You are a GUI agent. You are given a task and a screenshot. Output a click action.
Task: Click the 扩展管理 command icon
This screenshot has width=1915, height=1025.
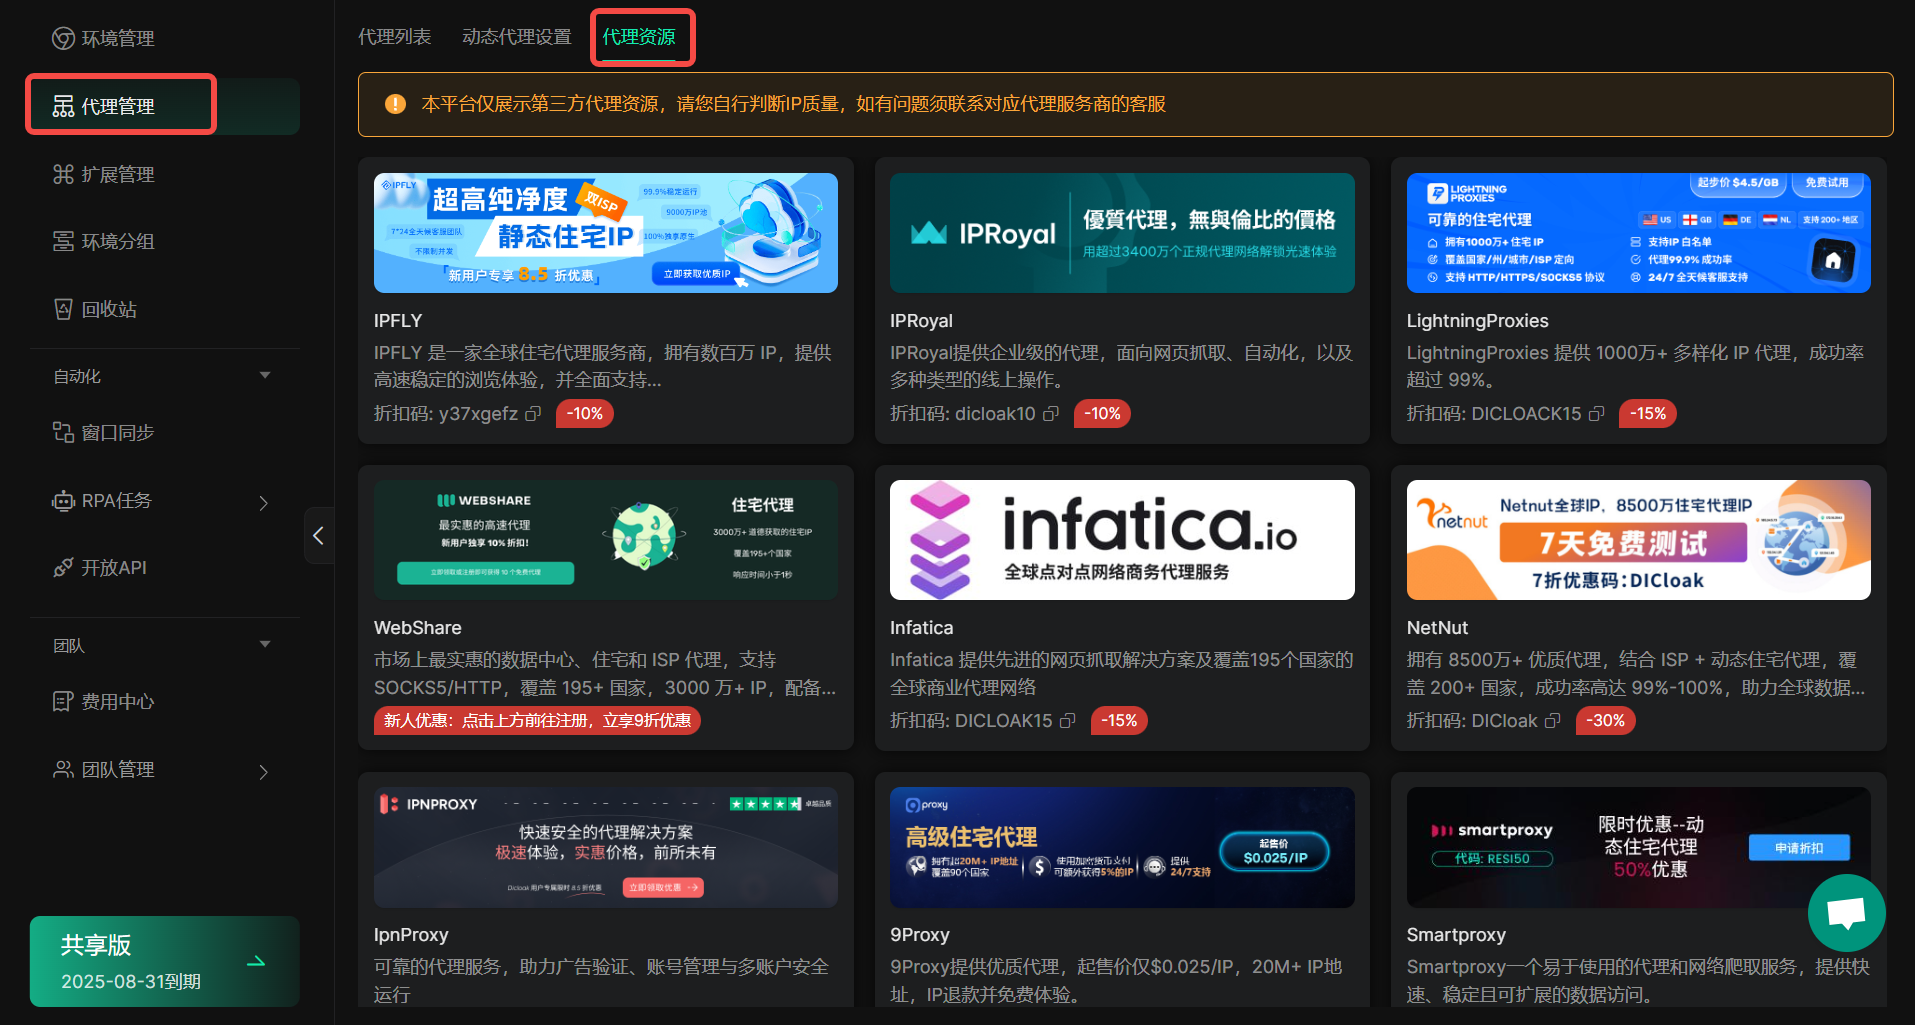(63, 174)
